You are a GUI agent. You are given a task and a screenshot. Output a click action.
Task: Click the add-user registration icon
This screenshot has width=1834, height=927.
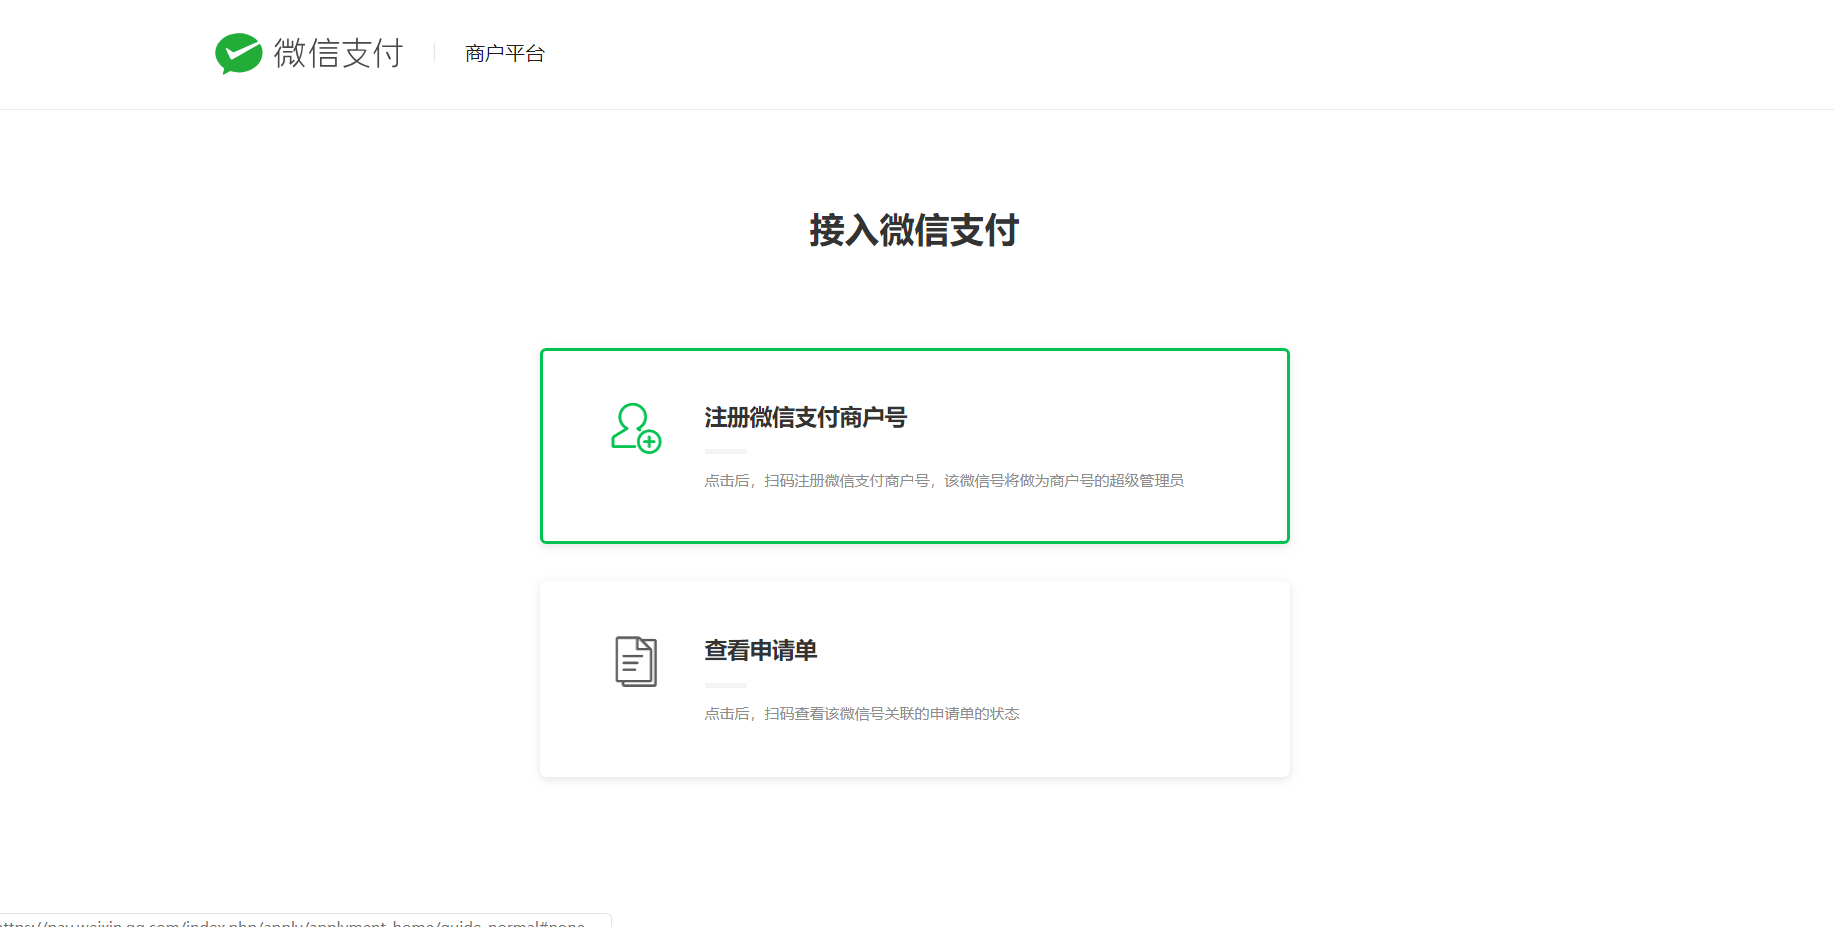636,428
